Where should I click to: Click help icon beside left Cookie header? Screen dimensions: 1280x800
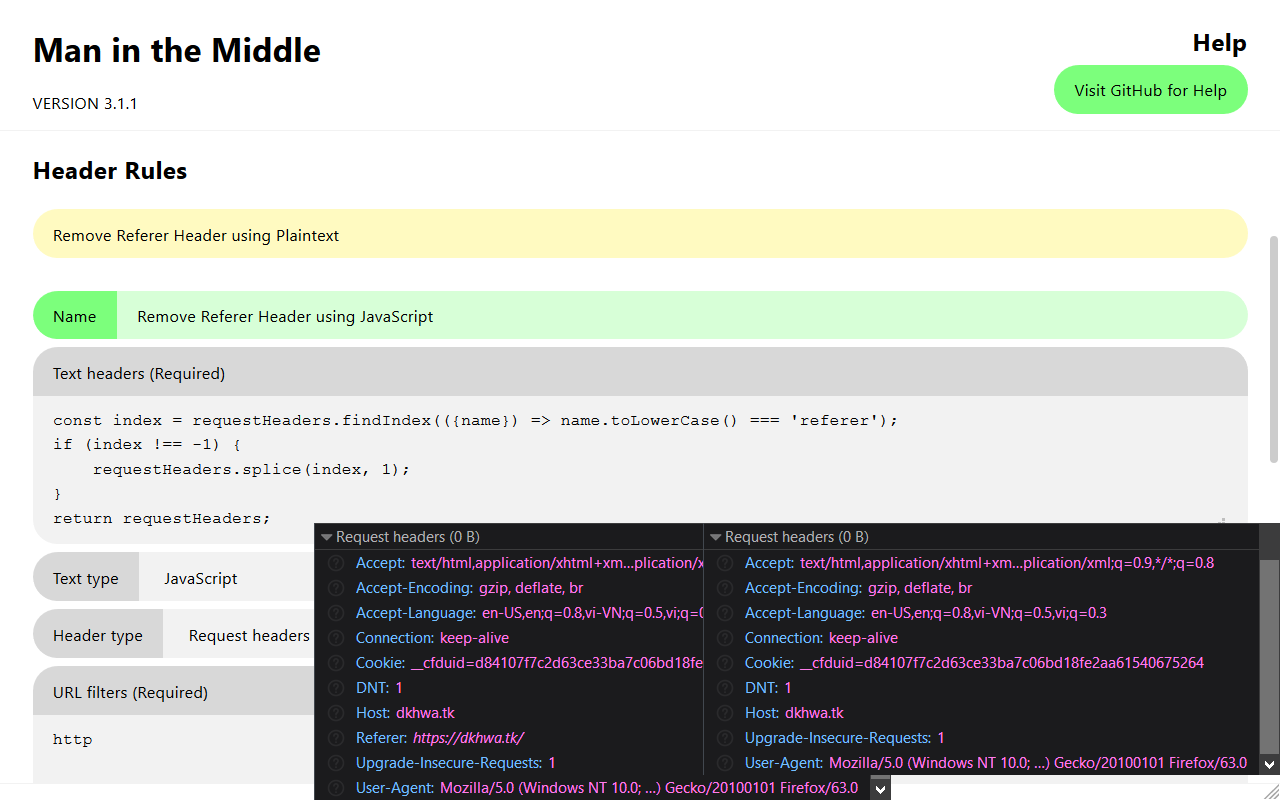point(336,663)
